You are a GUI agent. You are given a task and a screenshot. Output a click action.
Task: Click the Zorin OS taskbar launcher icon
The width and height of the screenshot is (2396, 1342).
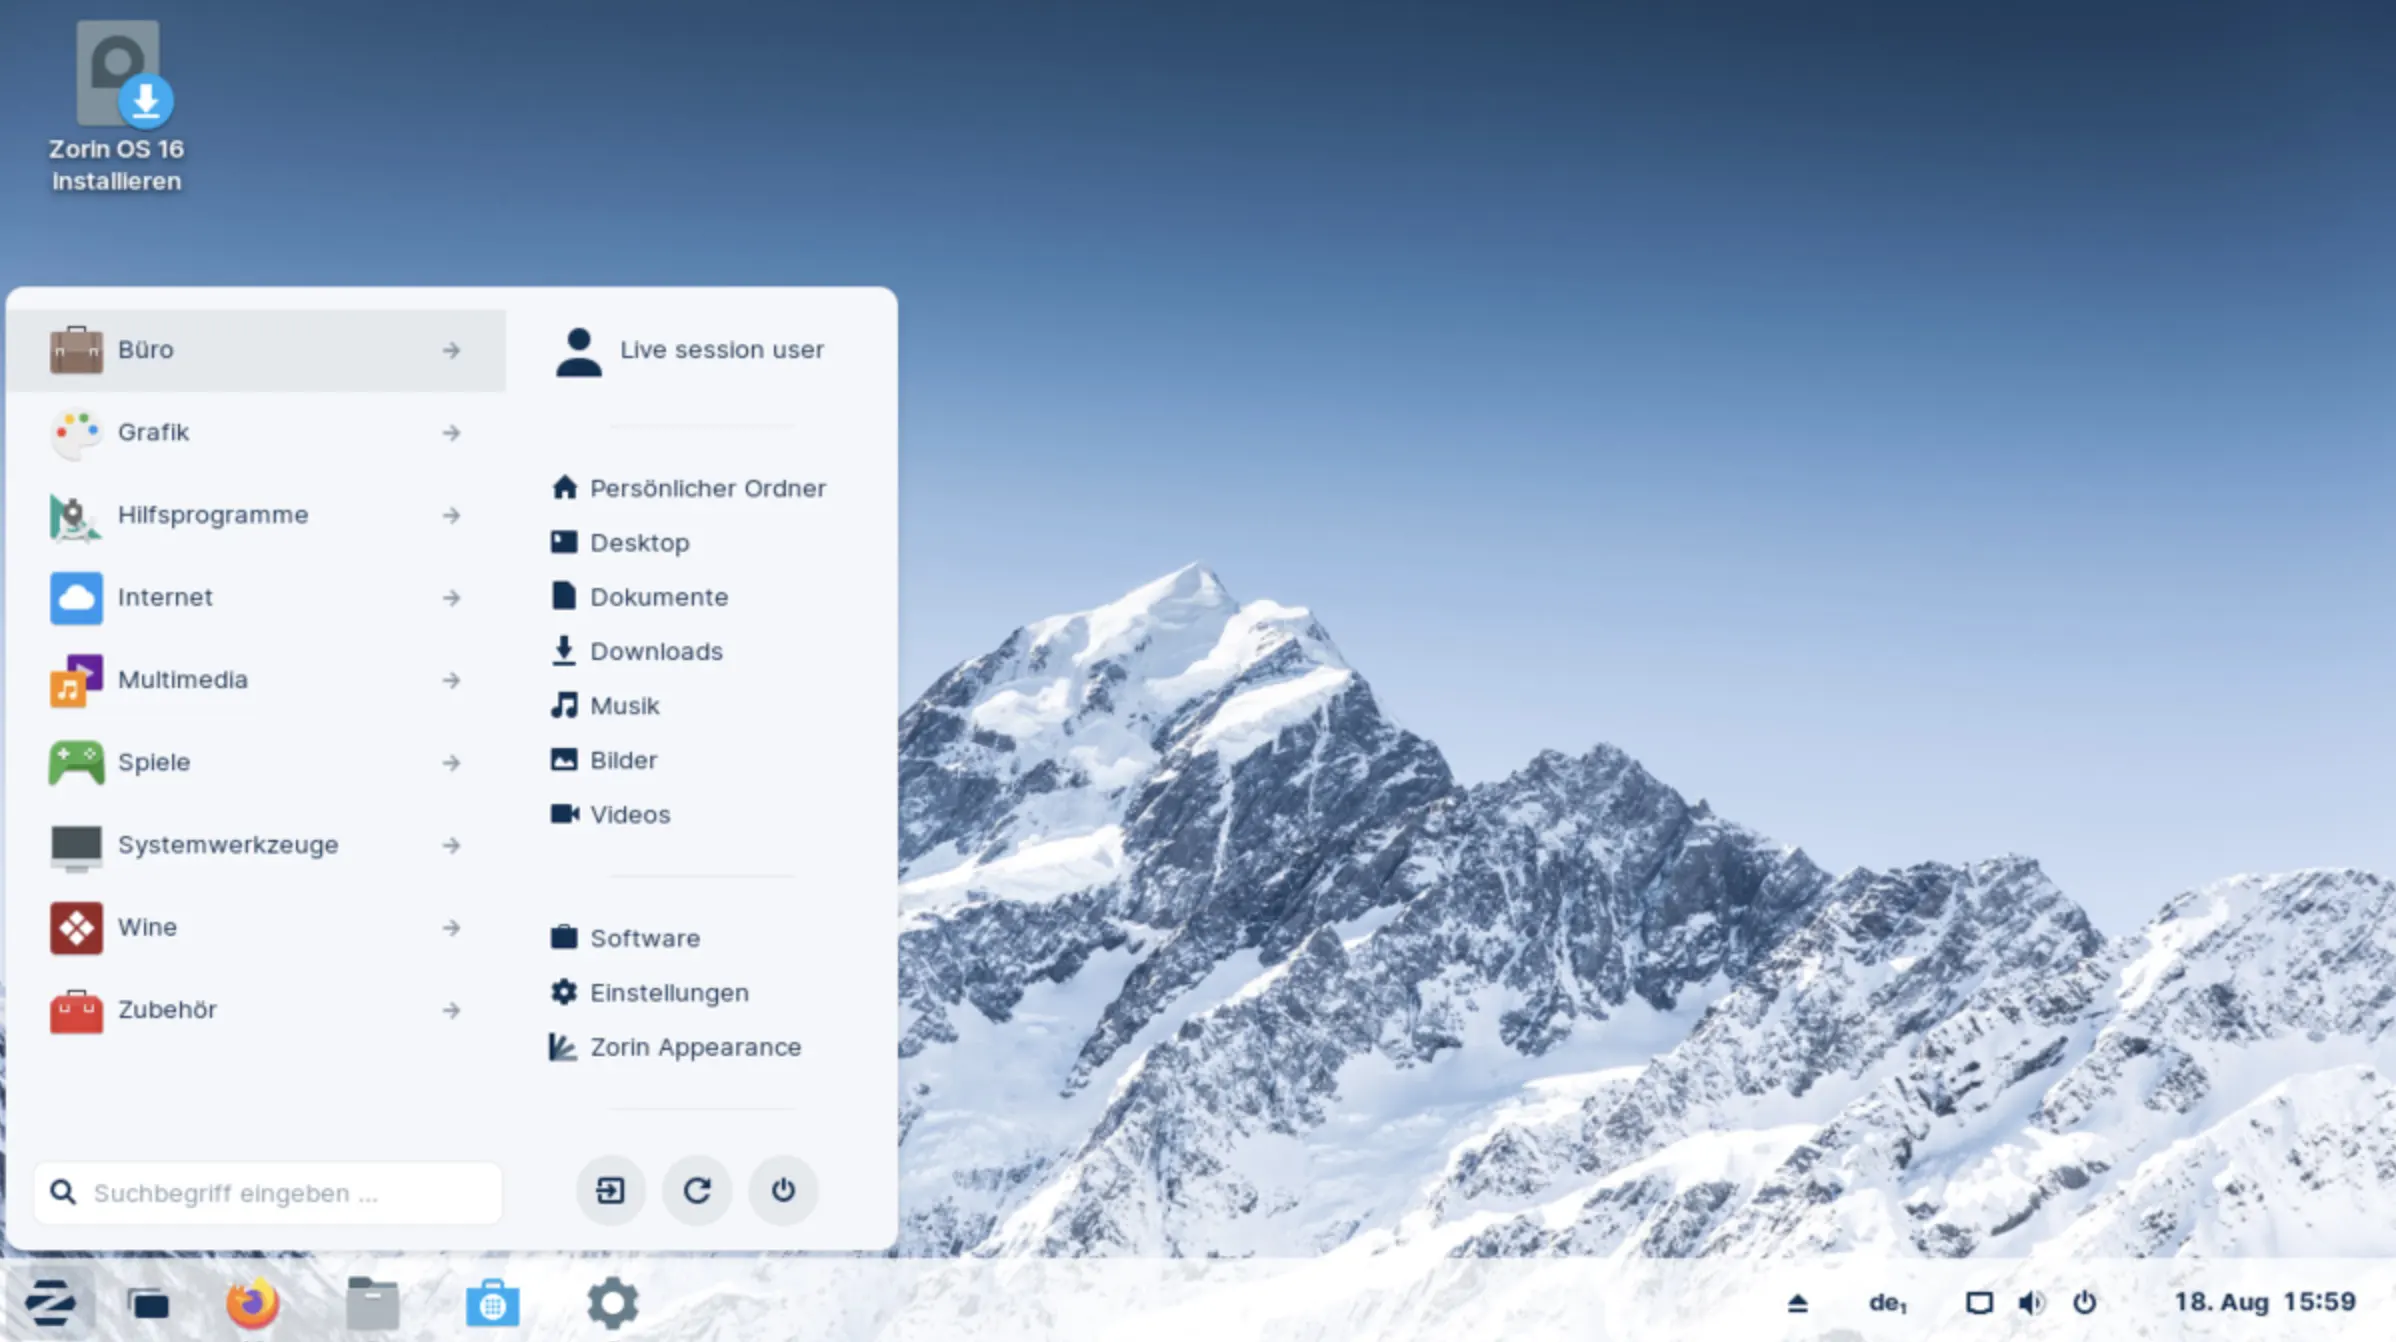(x=53, y=1303)
